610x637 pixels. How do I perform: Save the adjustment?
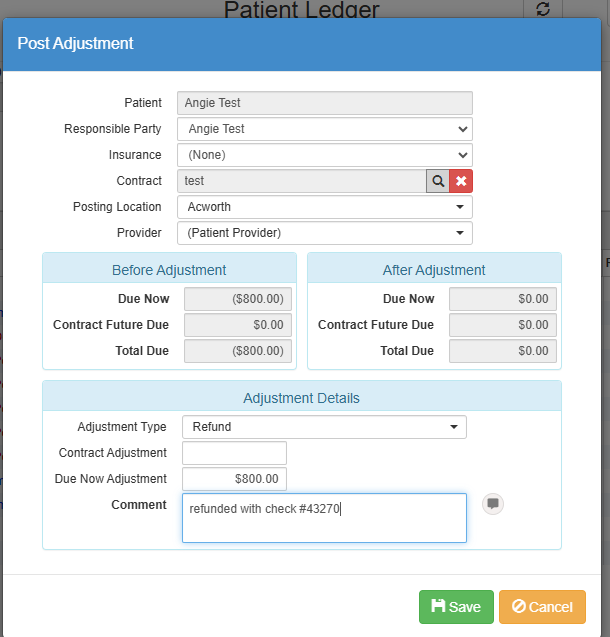[x=456, y=607]
